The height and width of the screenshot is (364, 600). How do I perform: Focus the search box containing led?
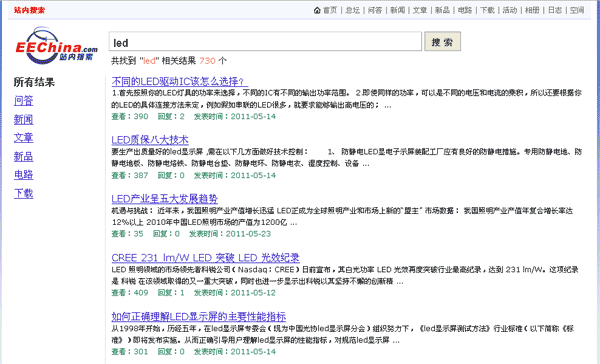pyautogui.click(x=265, y=41)
